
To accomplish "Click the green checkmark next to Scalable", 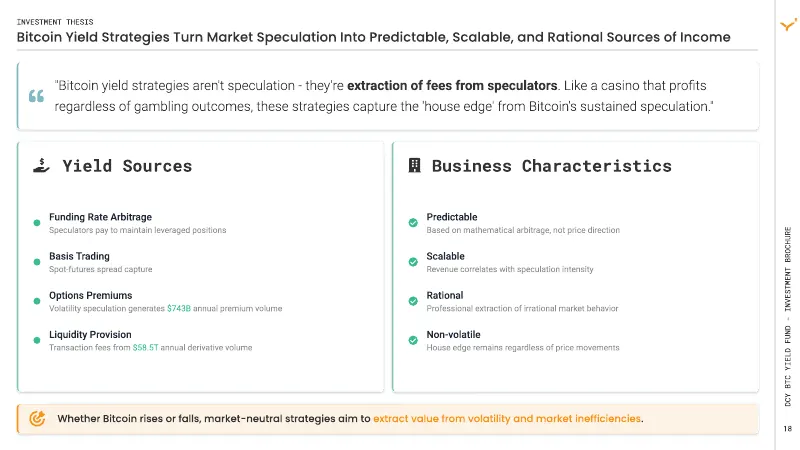I will click(x=413, y=262).
